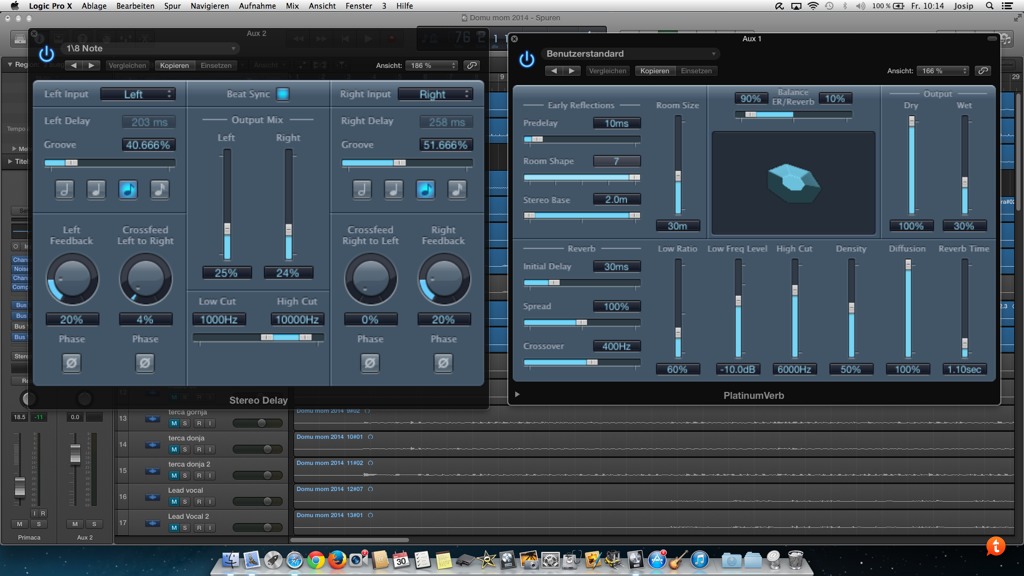Expand the PlatinumVerb bottom disclosure triangle
The height and width of the screenshot is (576, 1024).
[517, 394]
